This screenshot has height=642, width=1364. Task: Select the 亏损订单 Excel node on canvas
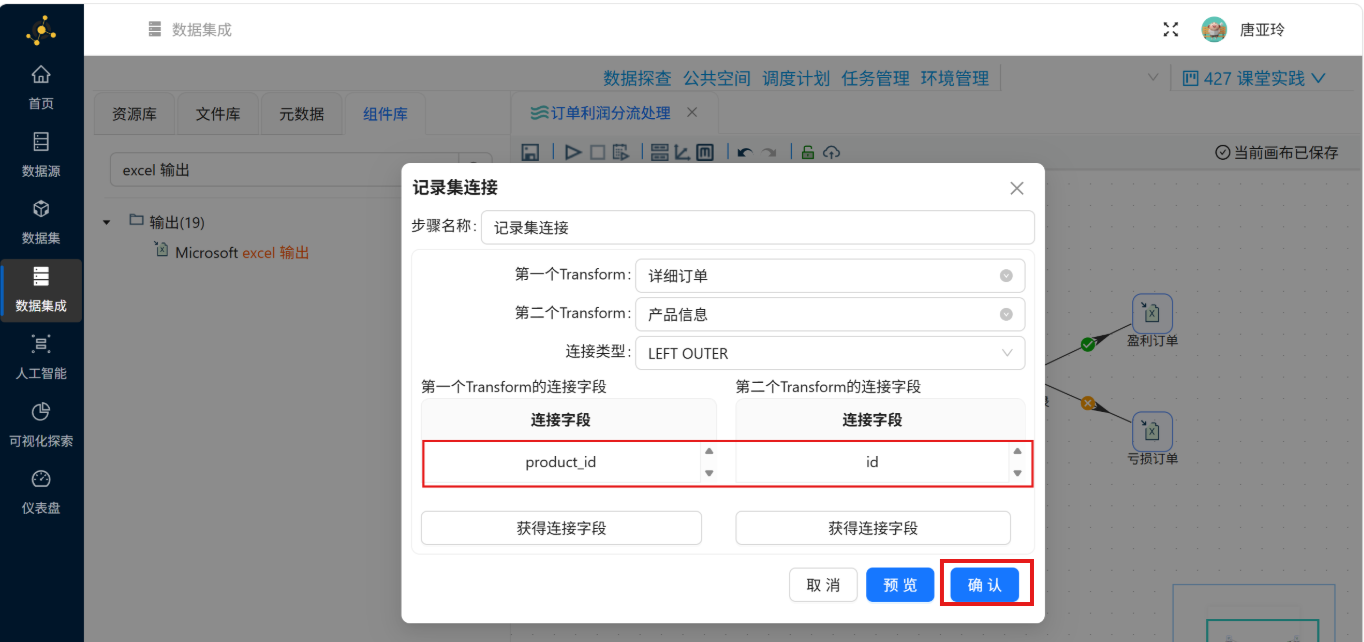click(1152, 431)
